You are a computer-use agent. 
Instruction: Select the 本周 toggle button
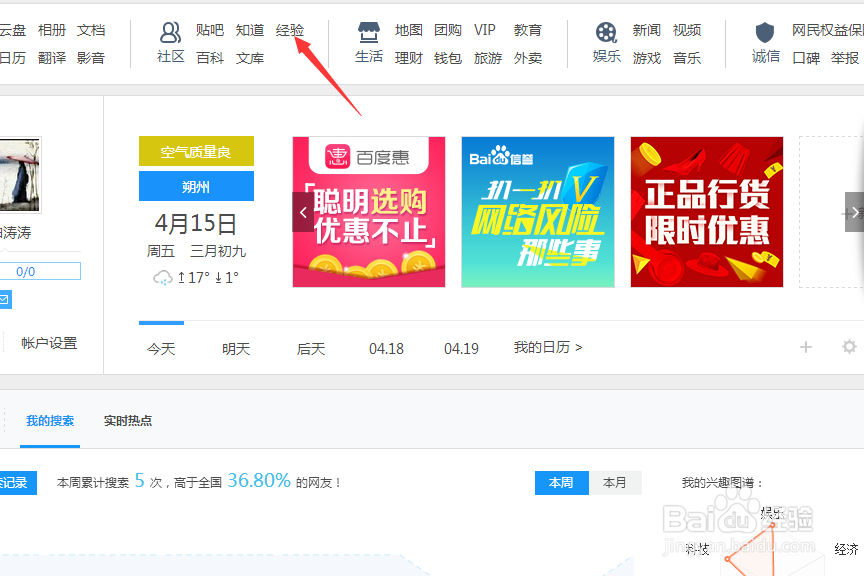[561, 483]
